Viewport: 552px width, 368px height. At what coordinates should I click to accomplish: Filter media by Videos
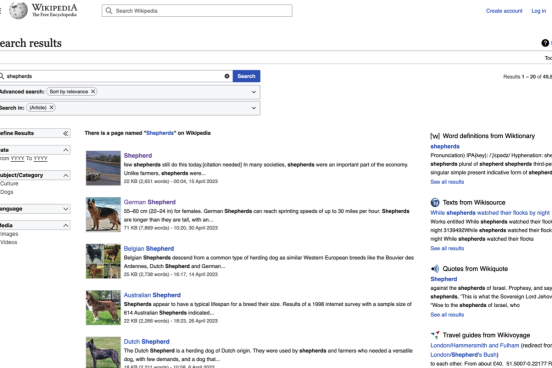pyautogui.click(x=9, y=242)
